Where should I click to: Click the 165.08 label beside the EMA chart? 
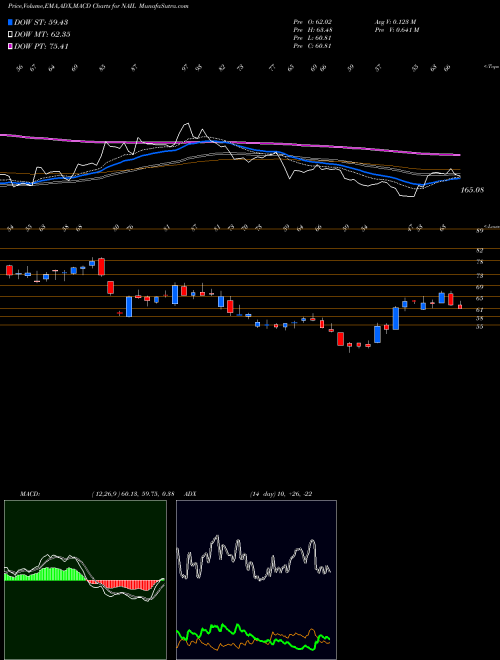pyautogui.click(x=472, y=190)
